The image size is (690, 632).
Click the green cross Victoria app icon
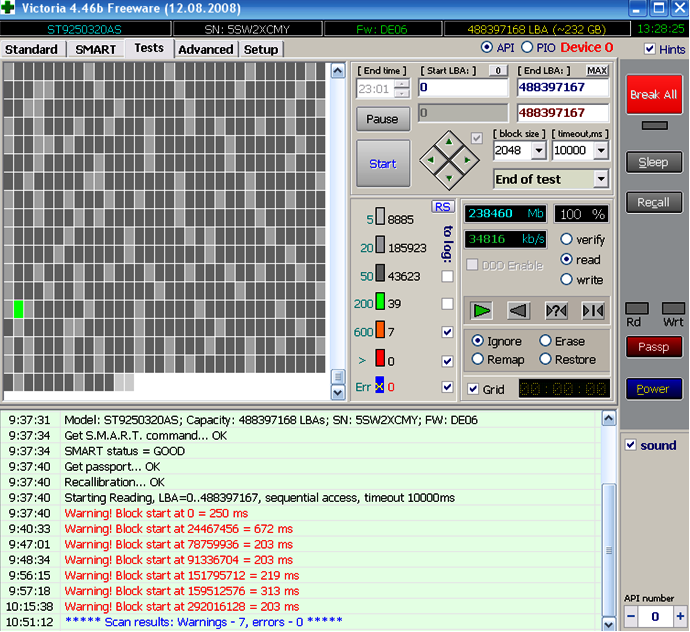[x=7, y=7]
